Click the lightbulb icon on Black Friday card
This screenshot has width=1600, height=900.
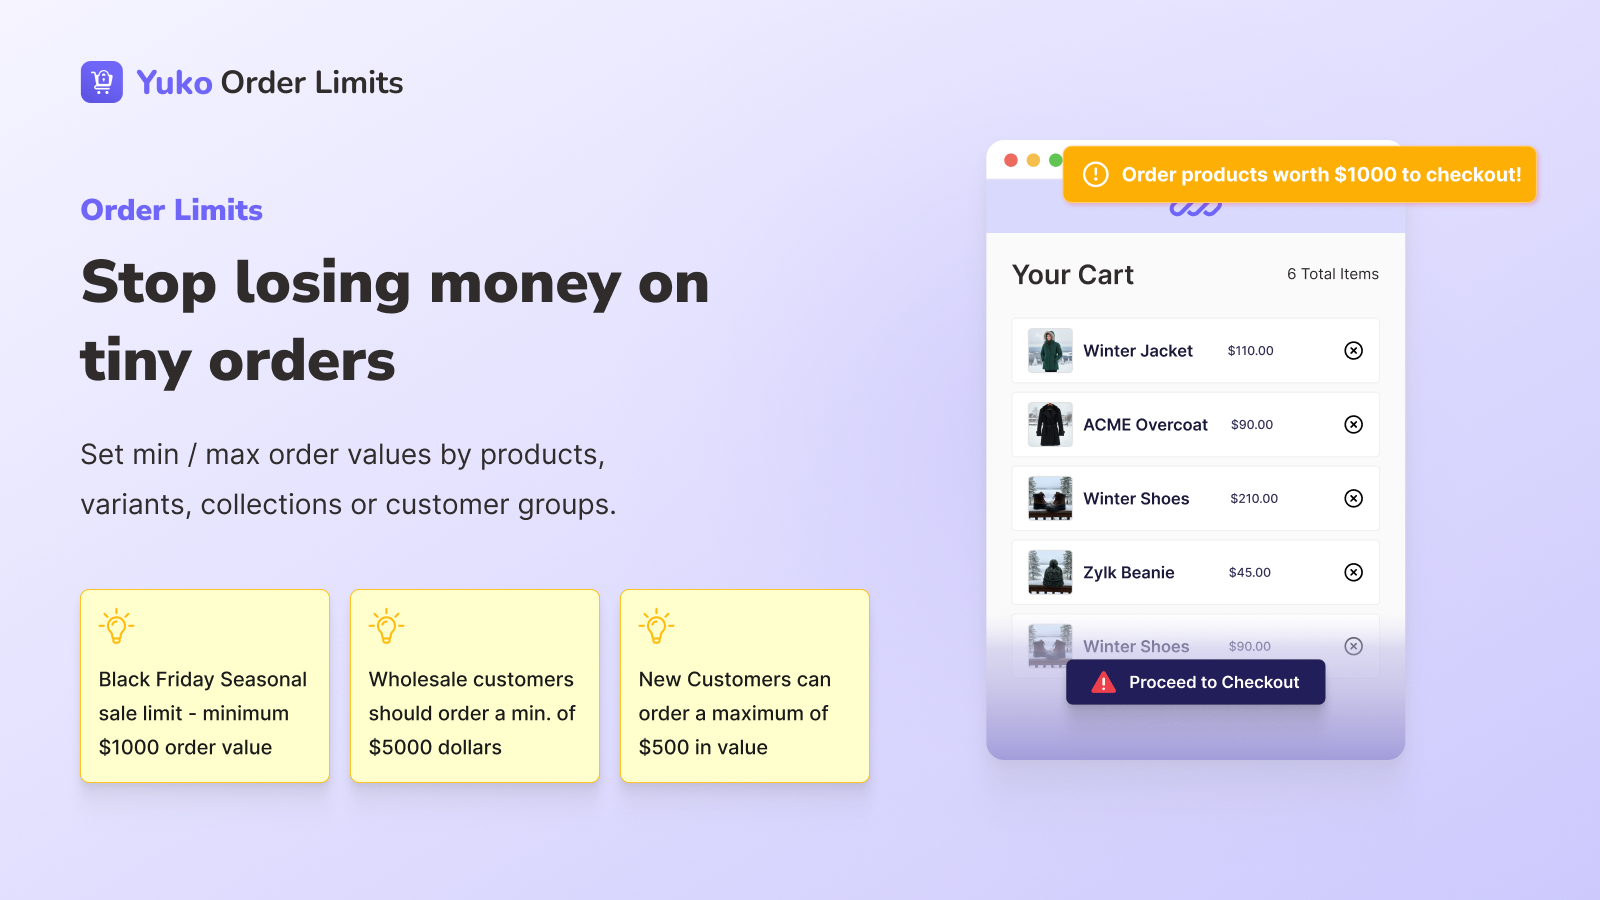[117, 626]
